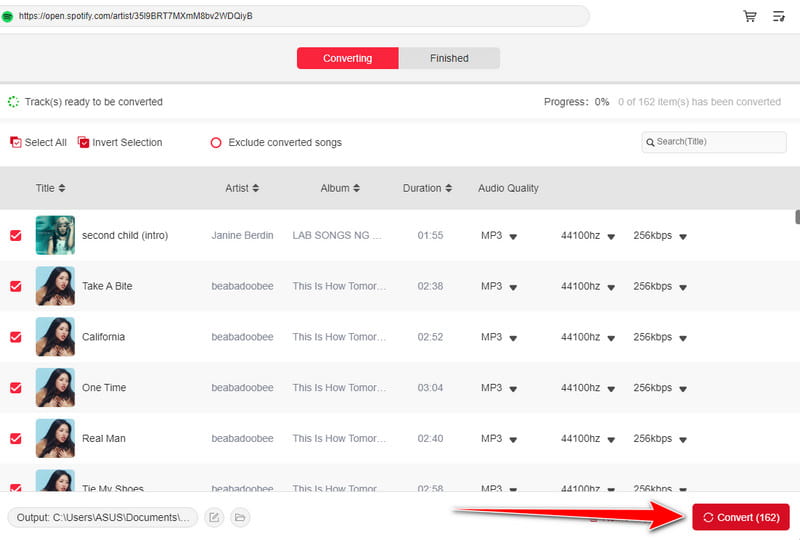Viewport: 800px width, 540px height.
Task: Sort tracks by Title arrows
Action: tap(62, 188)
